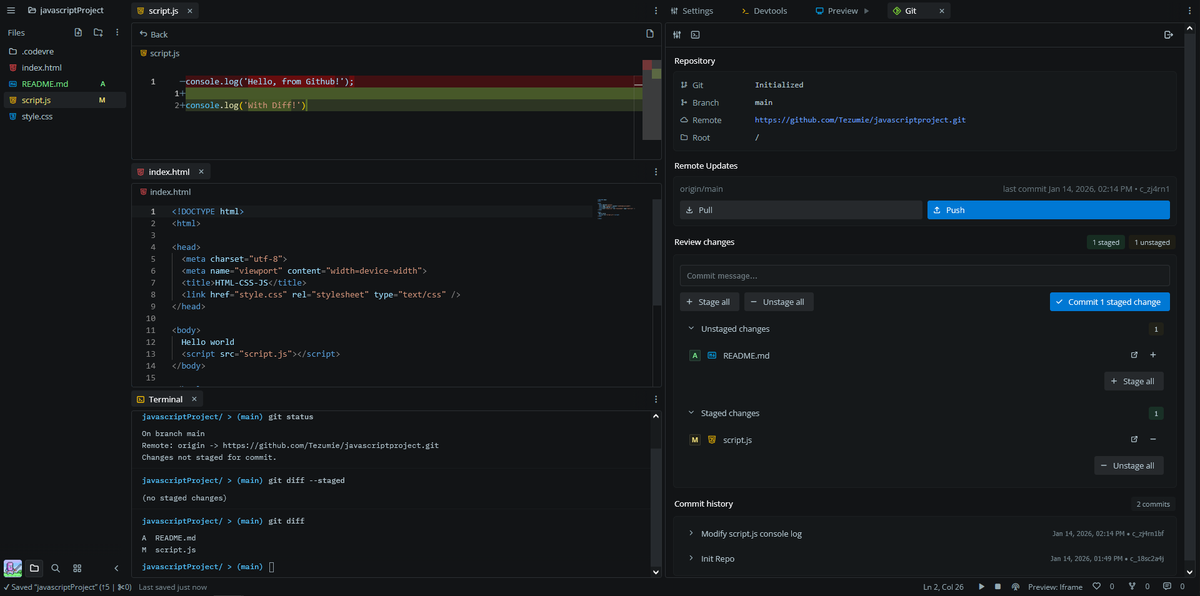This screenshot has width=1200, height=596.
Task: Switch to the Settings tab
Action: [691, 11]
